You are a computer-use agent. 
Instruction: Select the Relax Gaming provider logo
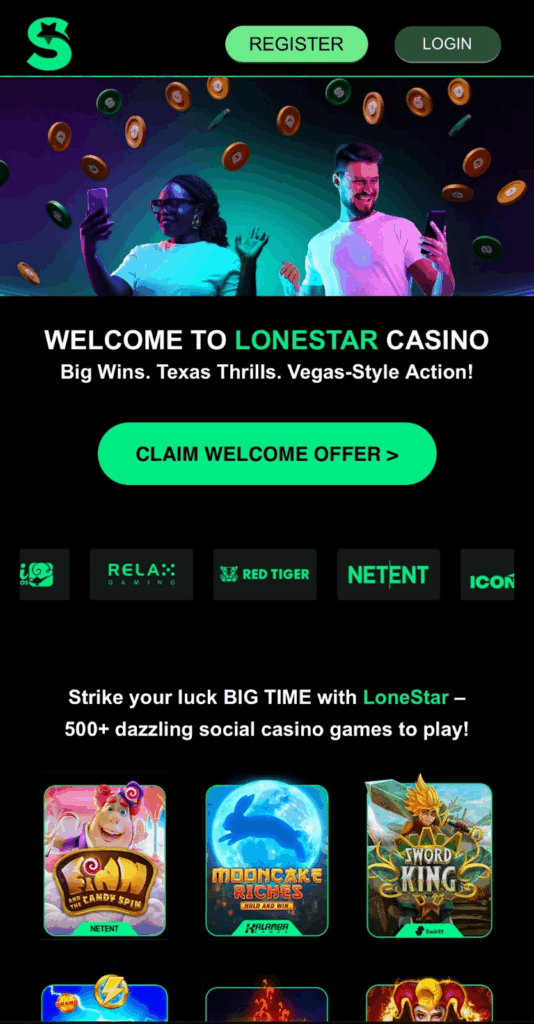coord(141,574)
